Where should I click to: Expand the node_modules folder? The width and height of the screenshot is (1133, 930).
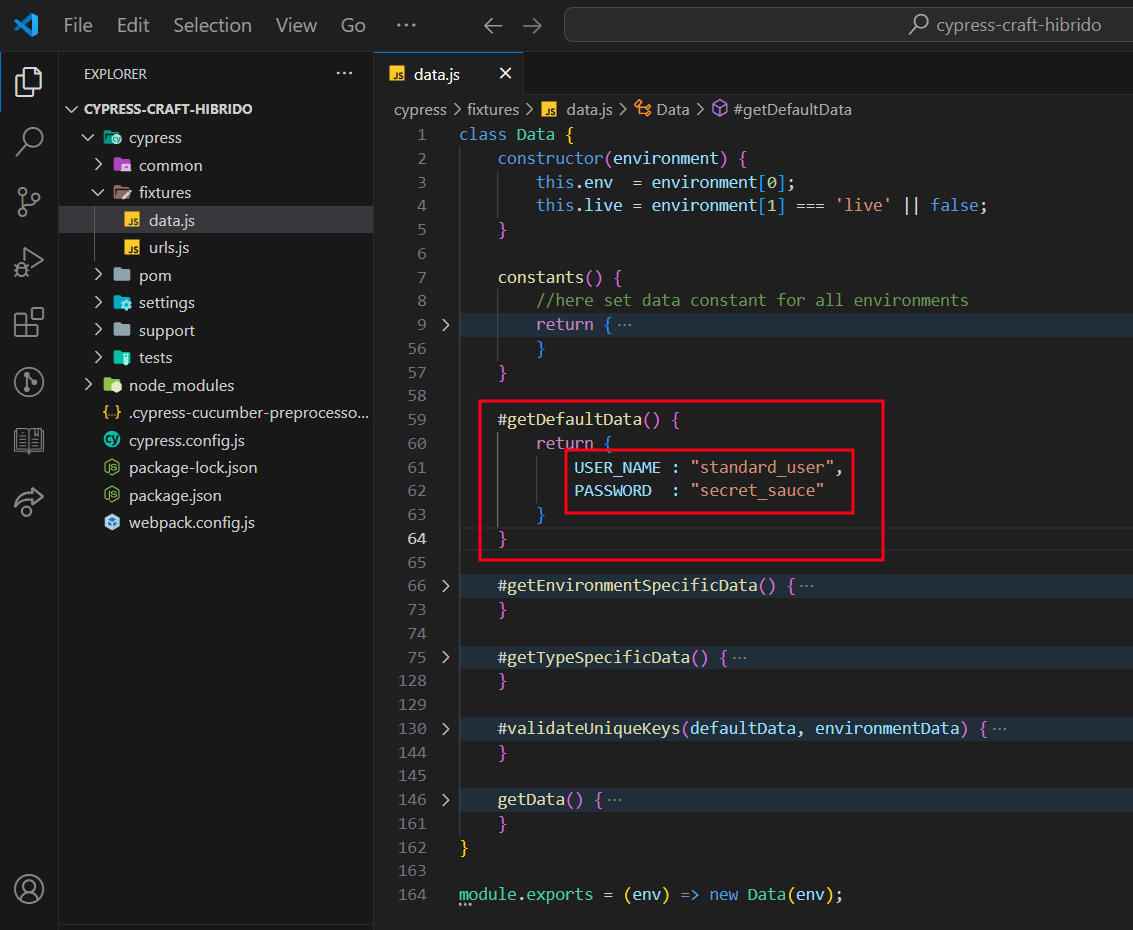click(x=88, y=384)
